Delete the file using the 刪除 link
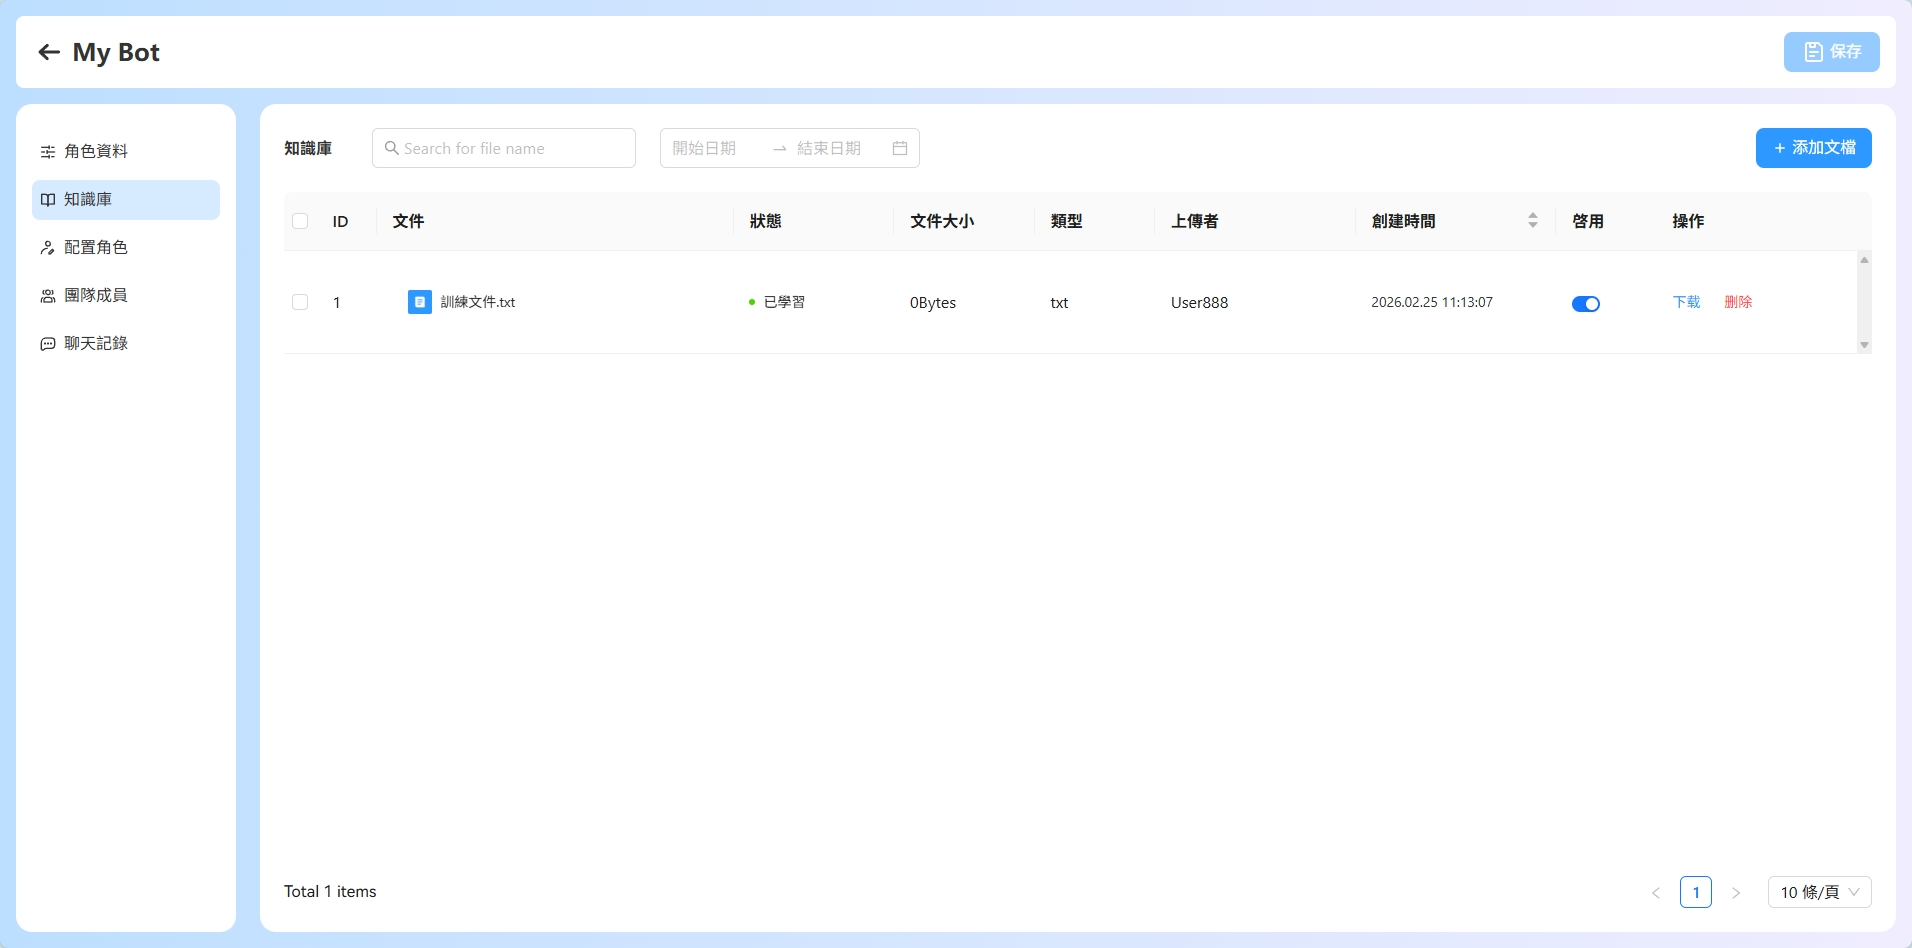Screen dimensions: 1912x948 pyautogui.click(x=1738, y=302)
